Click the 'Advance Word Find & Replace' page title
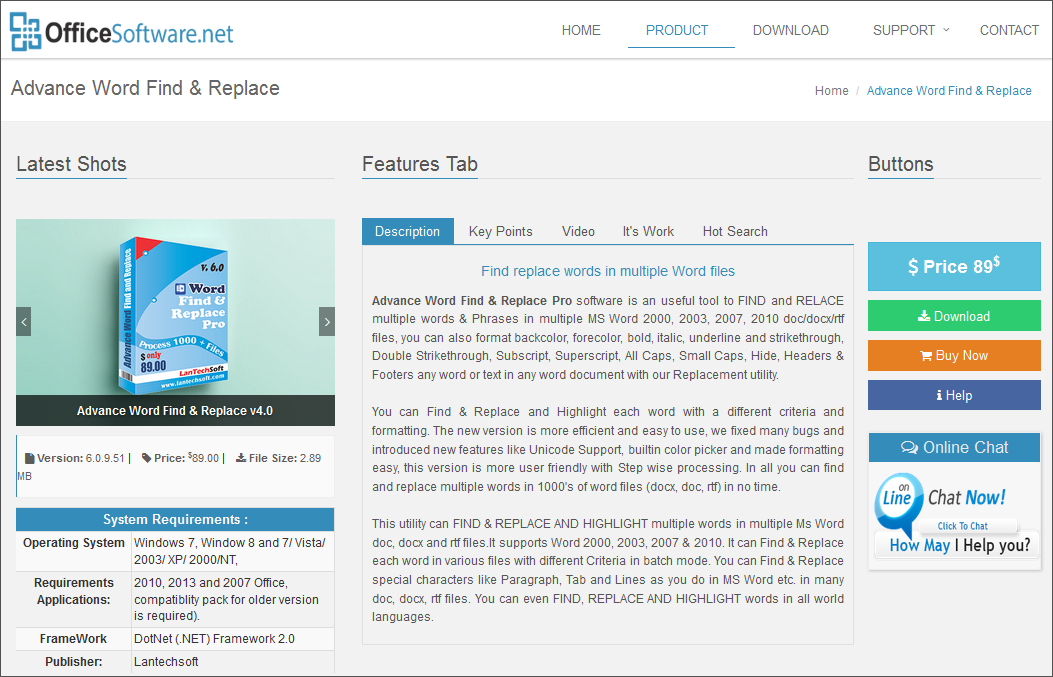1053x677 pixels. [145, 88]
